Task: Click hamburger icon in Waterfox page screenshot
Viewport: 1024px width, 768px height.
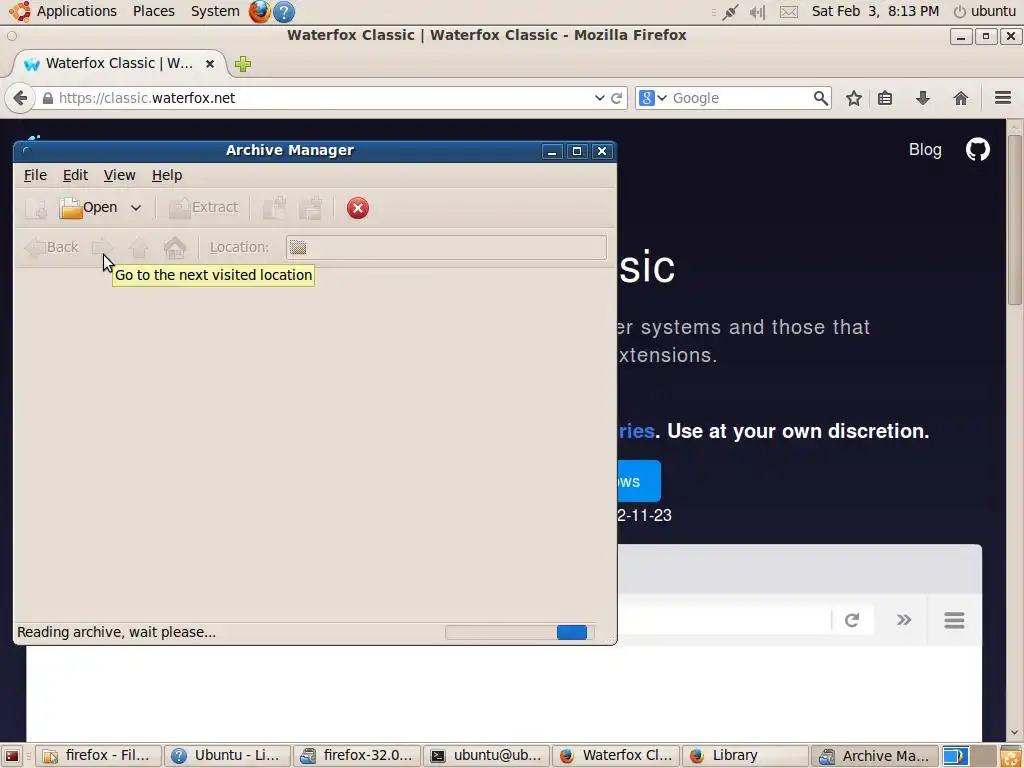Action: 954,620
